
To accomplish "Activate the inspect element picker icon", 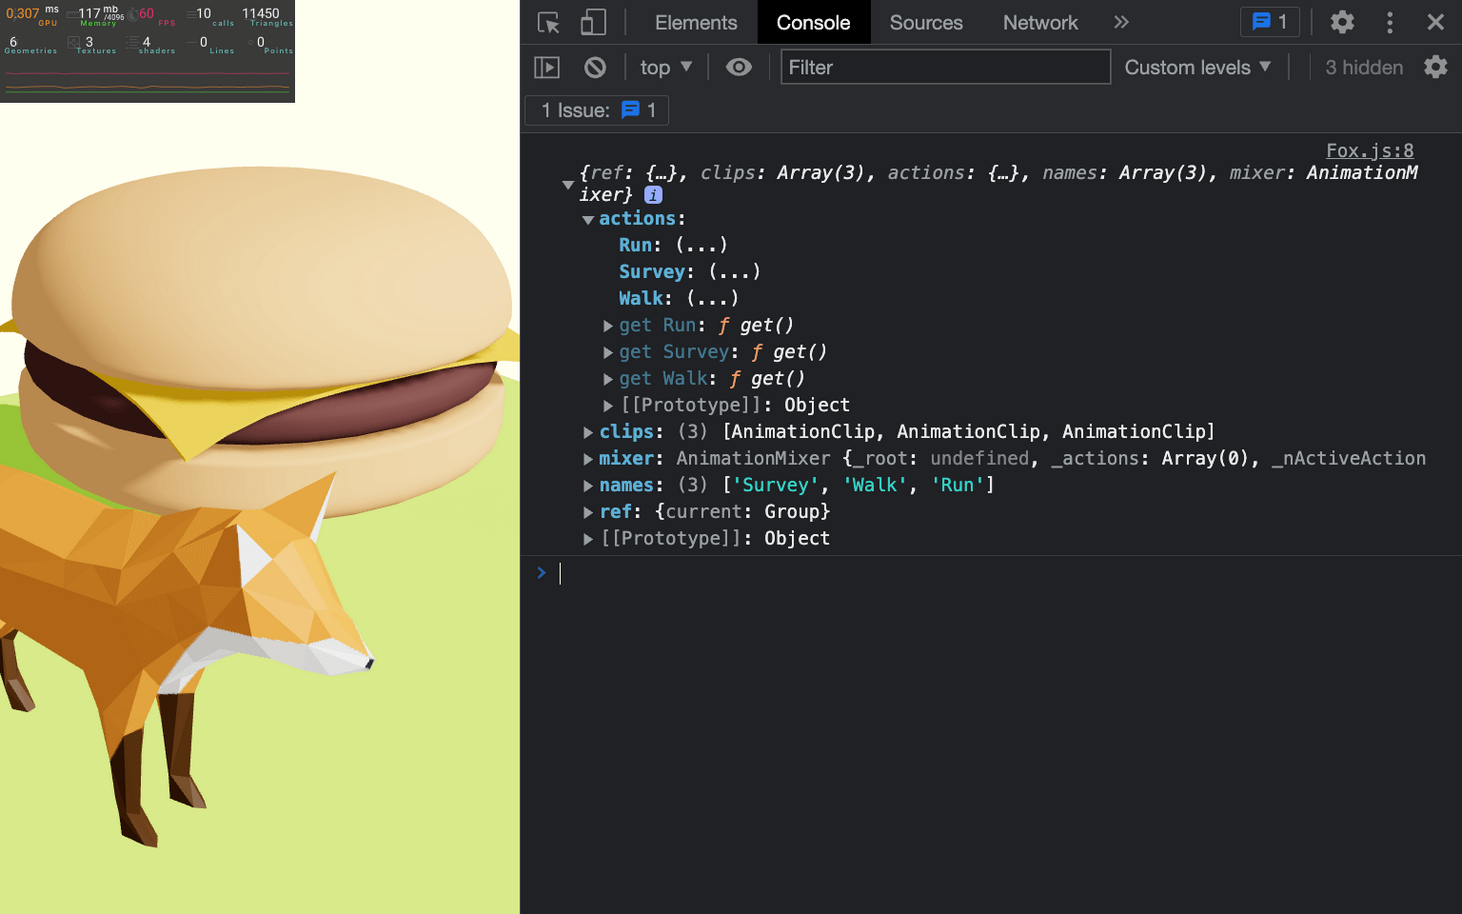I will point(548,22).
